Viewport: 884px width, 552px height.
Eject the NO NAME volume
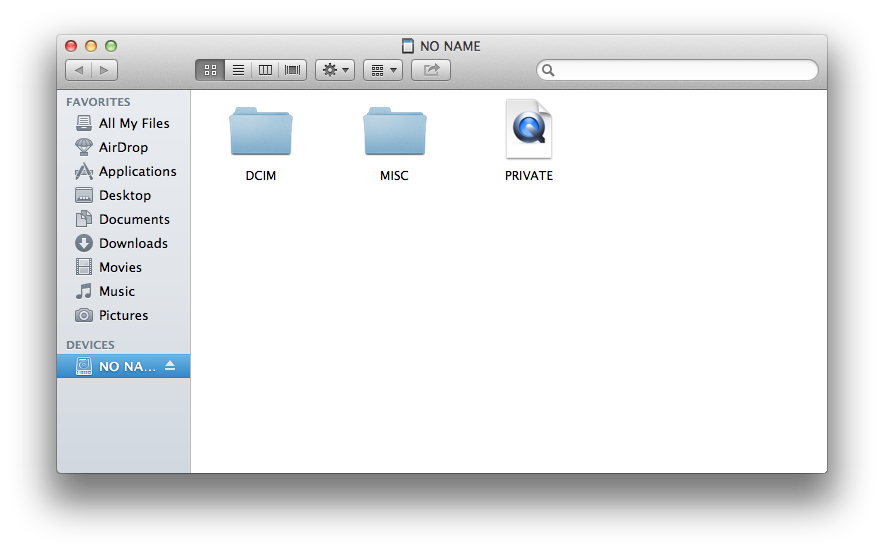(x=170, y=366)
